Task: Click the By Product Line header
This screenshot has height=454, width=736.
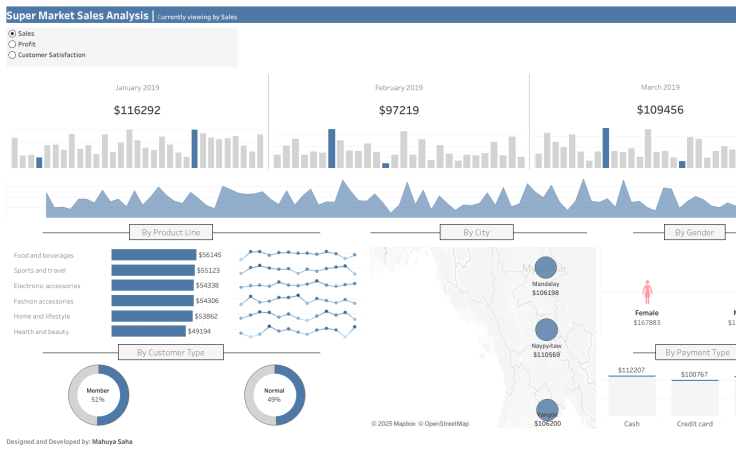Action: pyautogui.click(x=171, y=233)
